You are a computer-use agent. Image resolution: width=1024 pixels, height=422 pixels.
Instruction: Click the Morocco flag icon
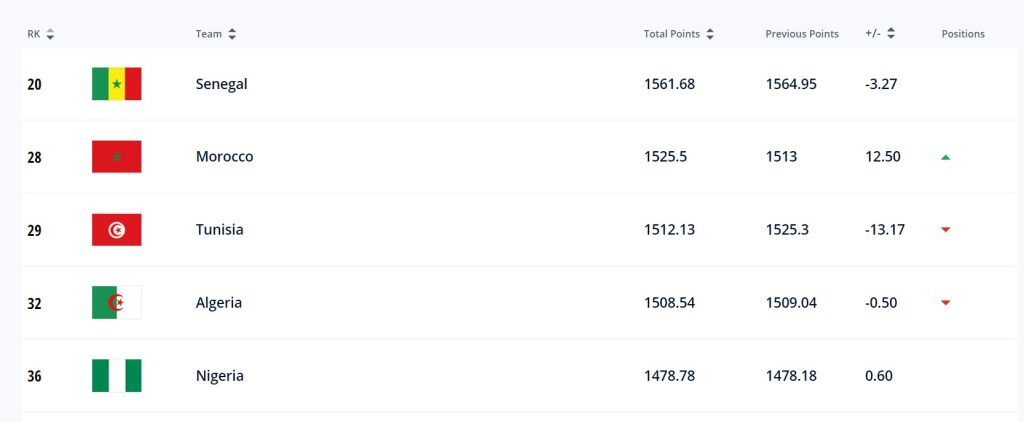point(116,157)
